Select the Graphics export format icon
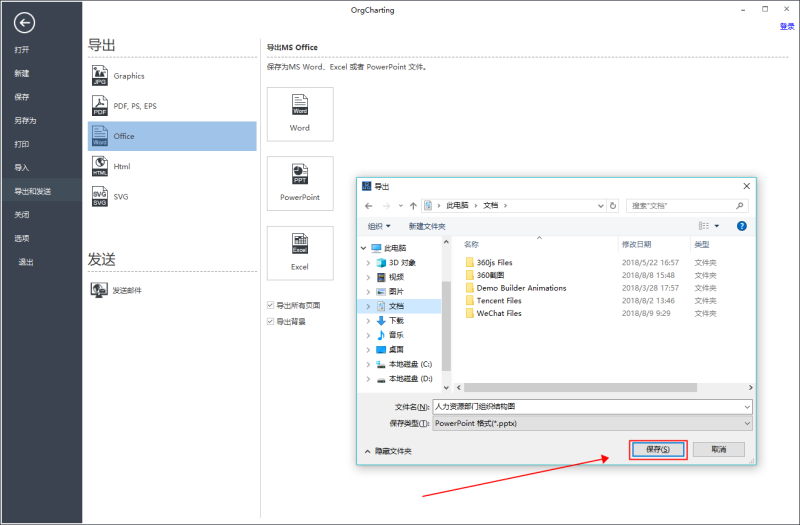This screenshot has width=800, height=525. [100, 76]
